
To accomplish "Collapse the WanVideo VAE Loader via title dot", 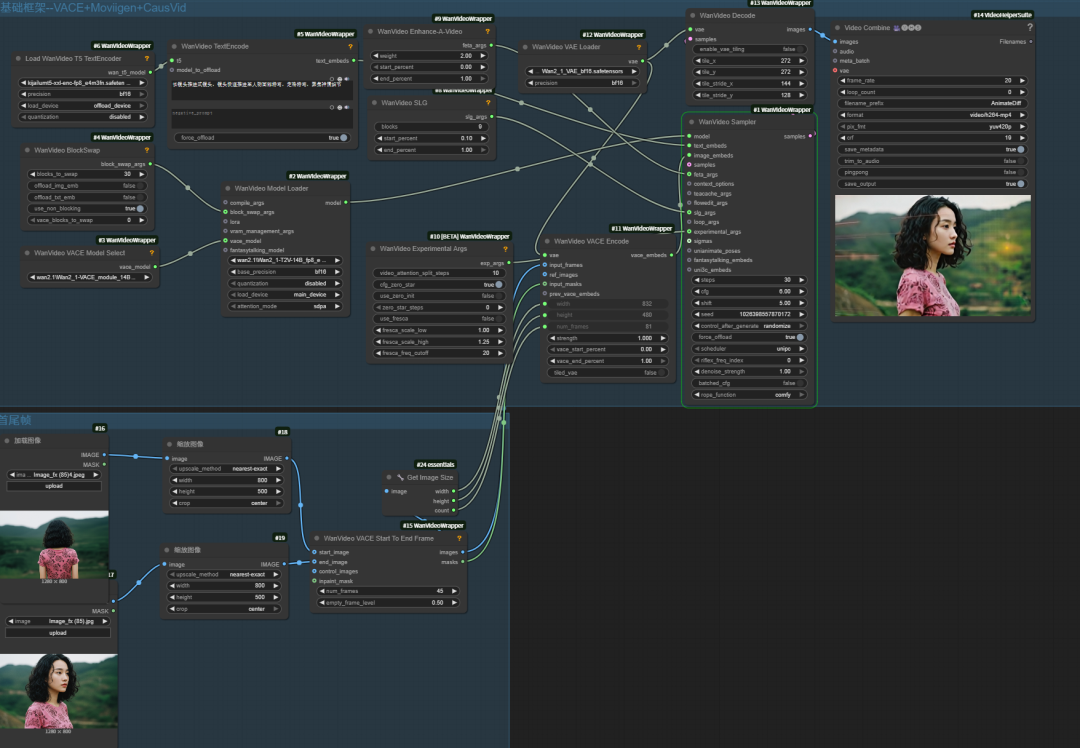I will [525, 48].
